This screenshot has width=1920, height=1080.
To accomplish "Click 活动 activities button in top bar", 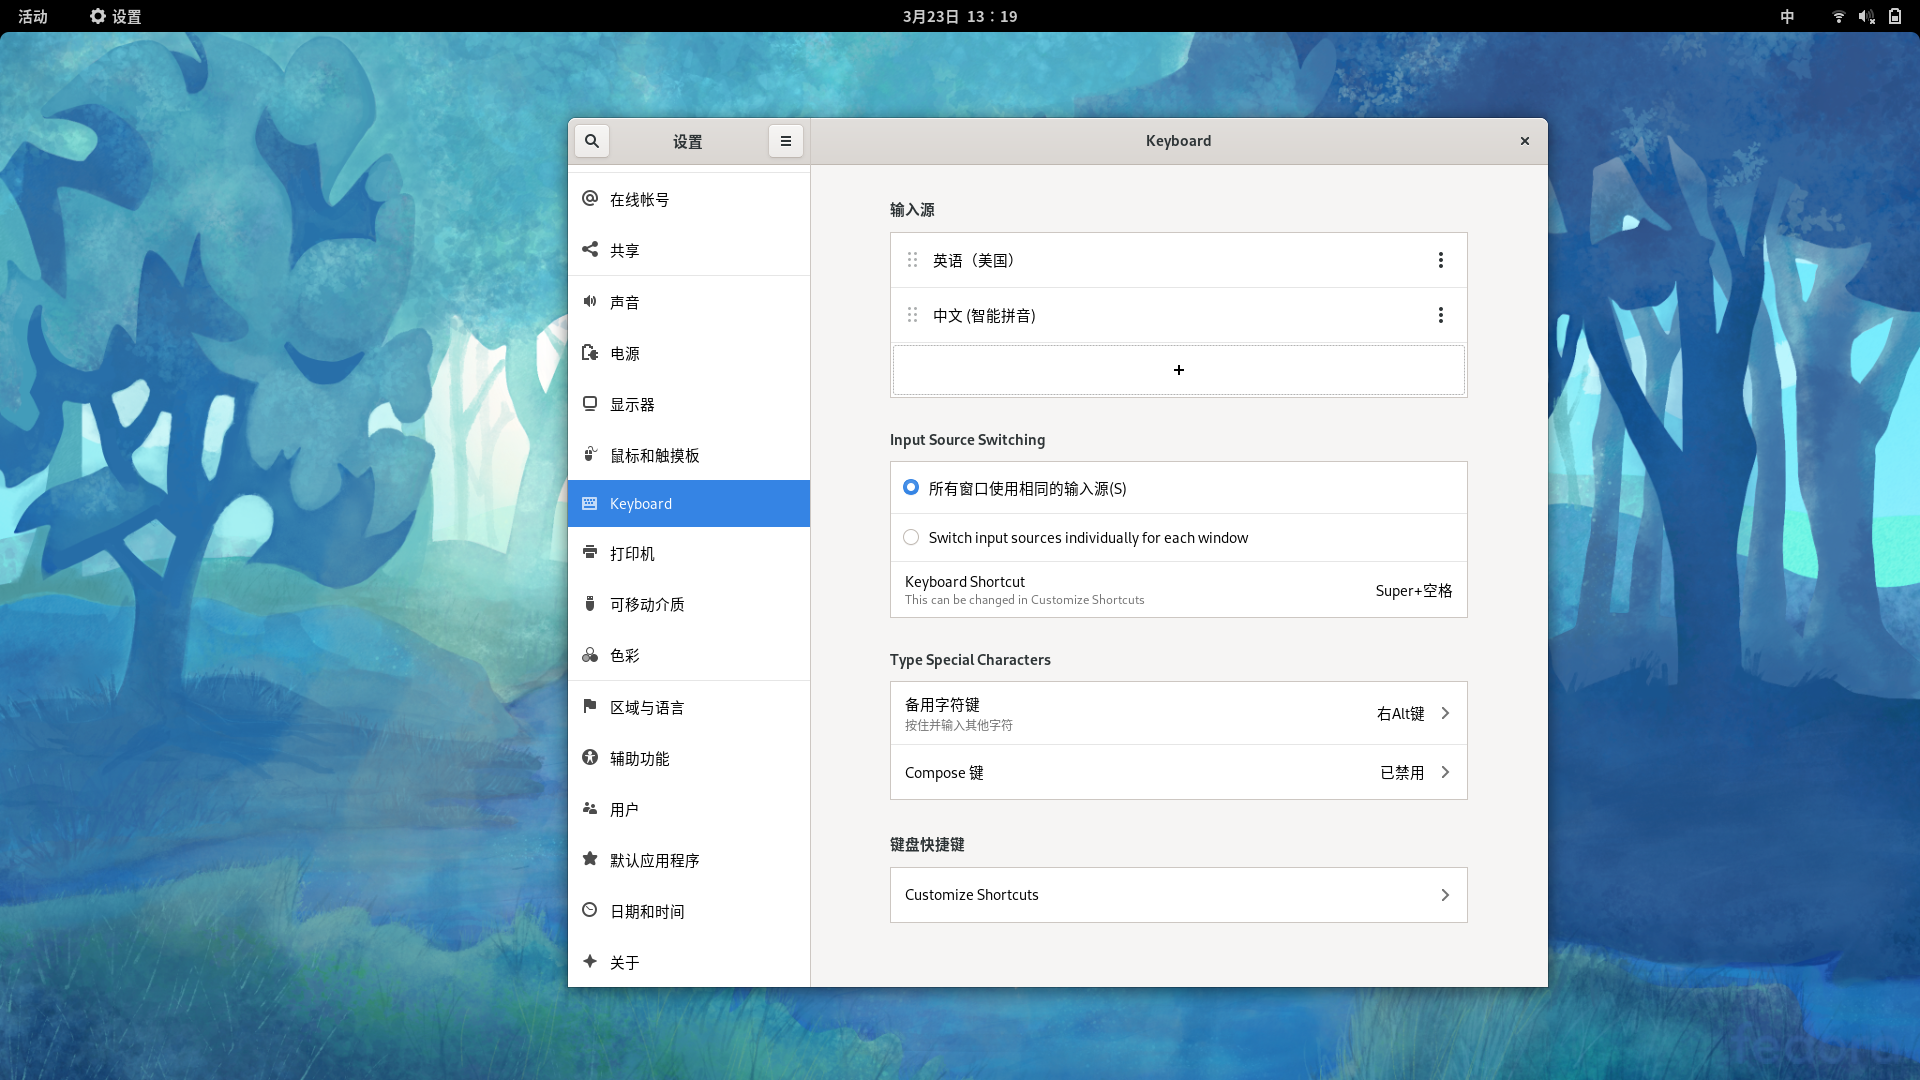I will pyautogui.click(x=32, y=16).
